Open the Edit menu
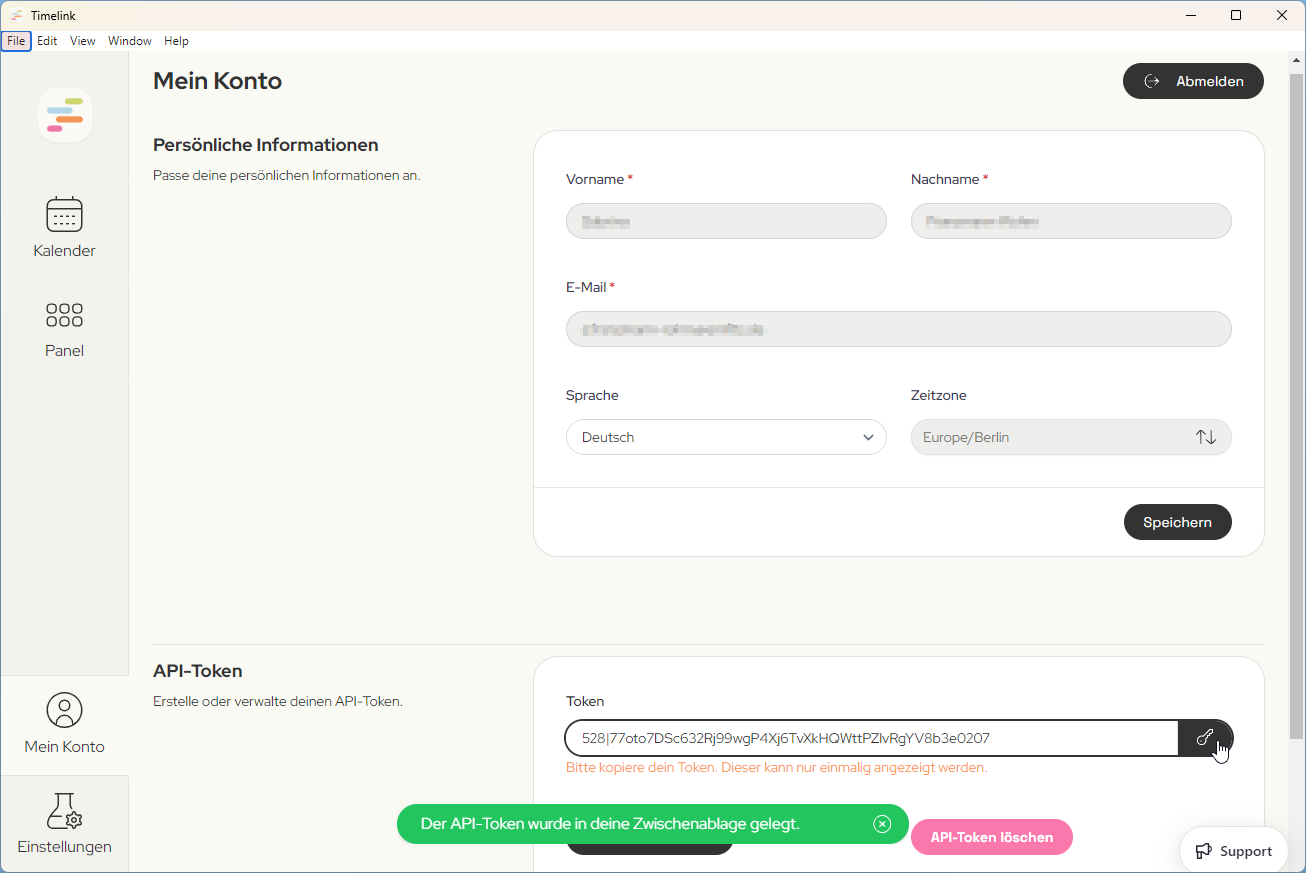Screen dimensions: 1306x873 pyautogui.click(x=47, y=41)
